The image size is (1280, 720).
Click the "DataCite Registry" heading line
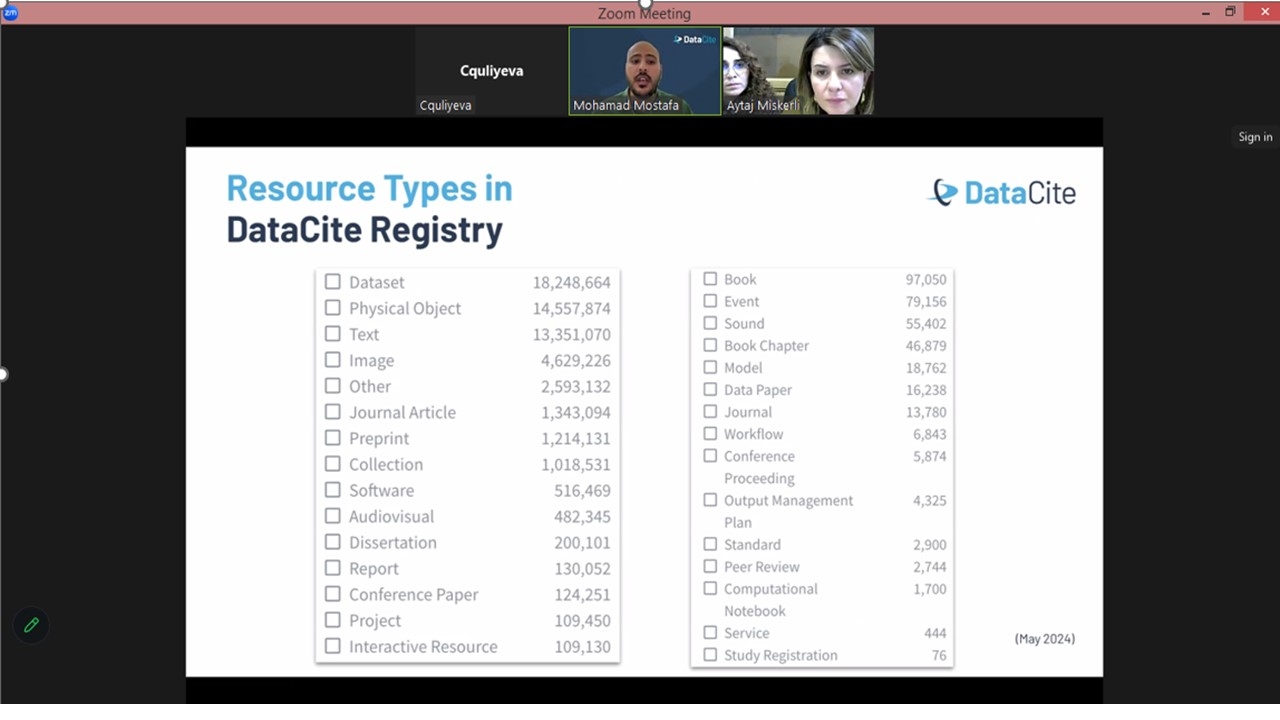point(365,230)
